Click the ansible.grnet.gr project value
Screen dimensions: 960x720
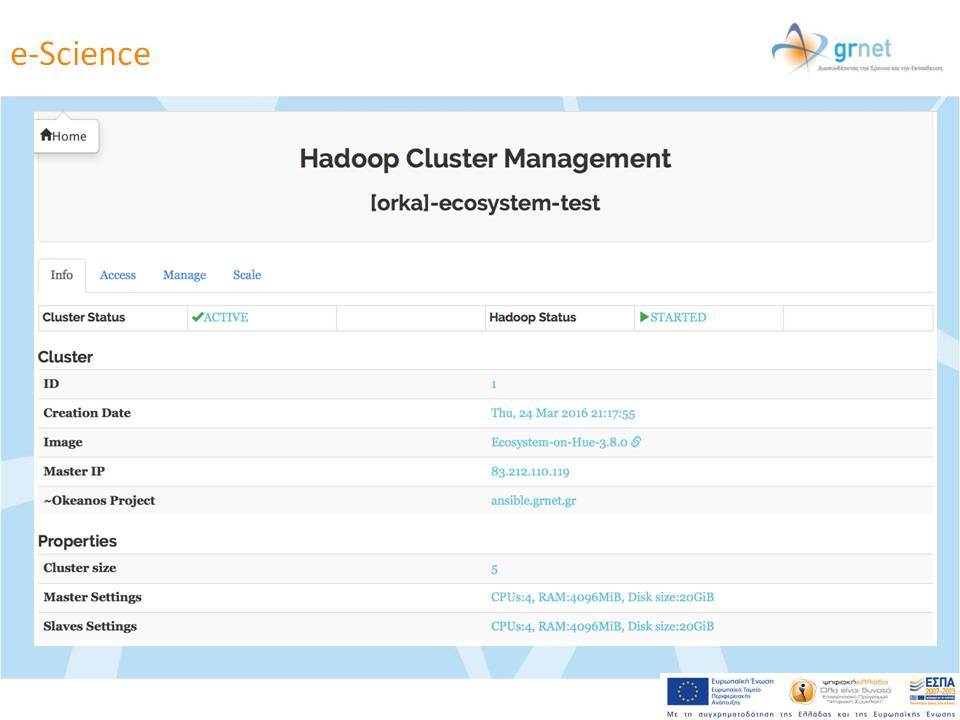tap(533, 501)
